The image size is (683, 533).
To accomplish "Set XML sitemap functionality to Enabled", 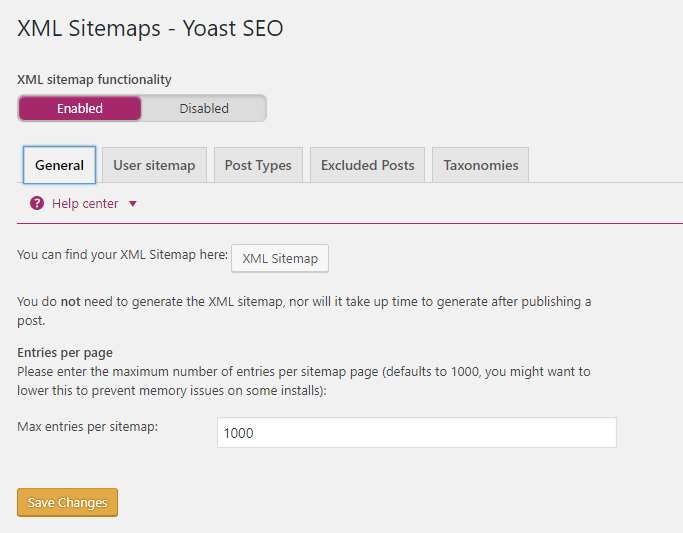I will pyautogui.click(x=80, y=108).
